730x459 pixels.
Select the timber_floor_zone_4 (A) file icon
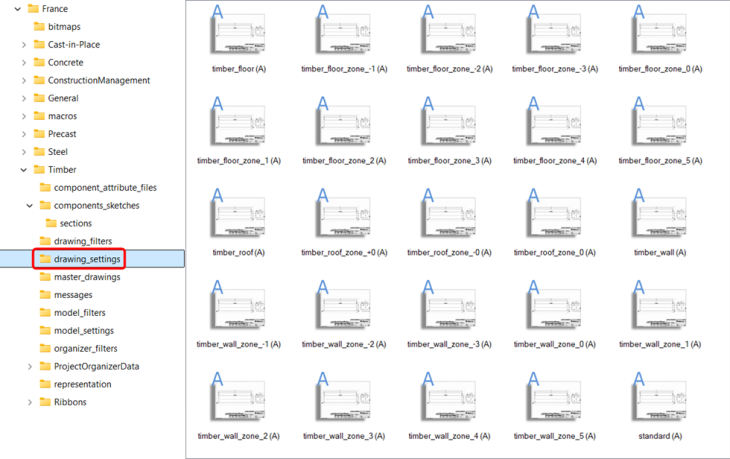pos(554,122)
